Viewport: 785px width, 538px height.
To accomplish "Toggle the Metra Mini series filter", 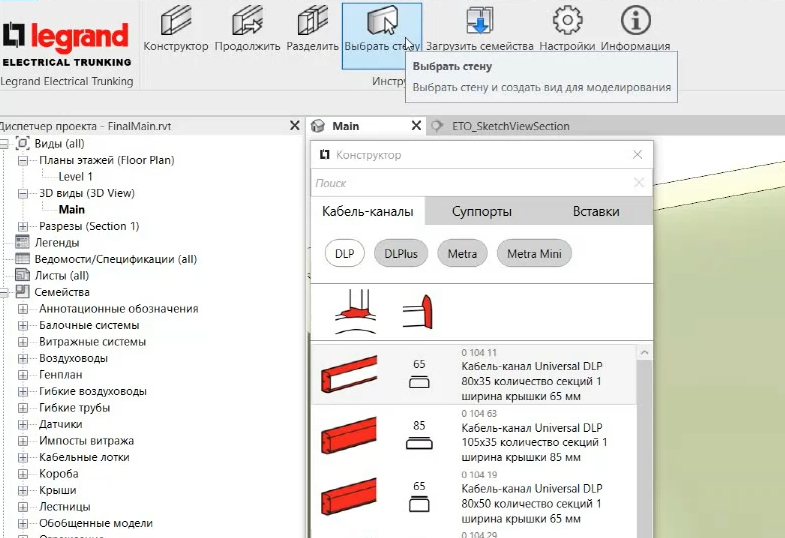I will [534, 253].
